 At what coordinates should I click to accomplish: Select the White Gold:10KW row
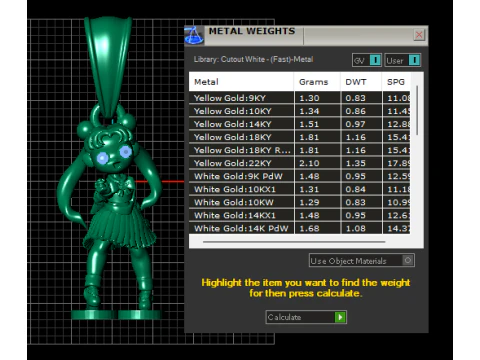pos(300,202)
